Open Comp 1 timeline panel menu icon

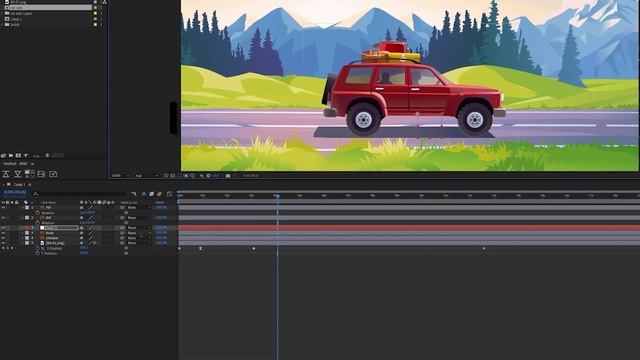point(30,184)
